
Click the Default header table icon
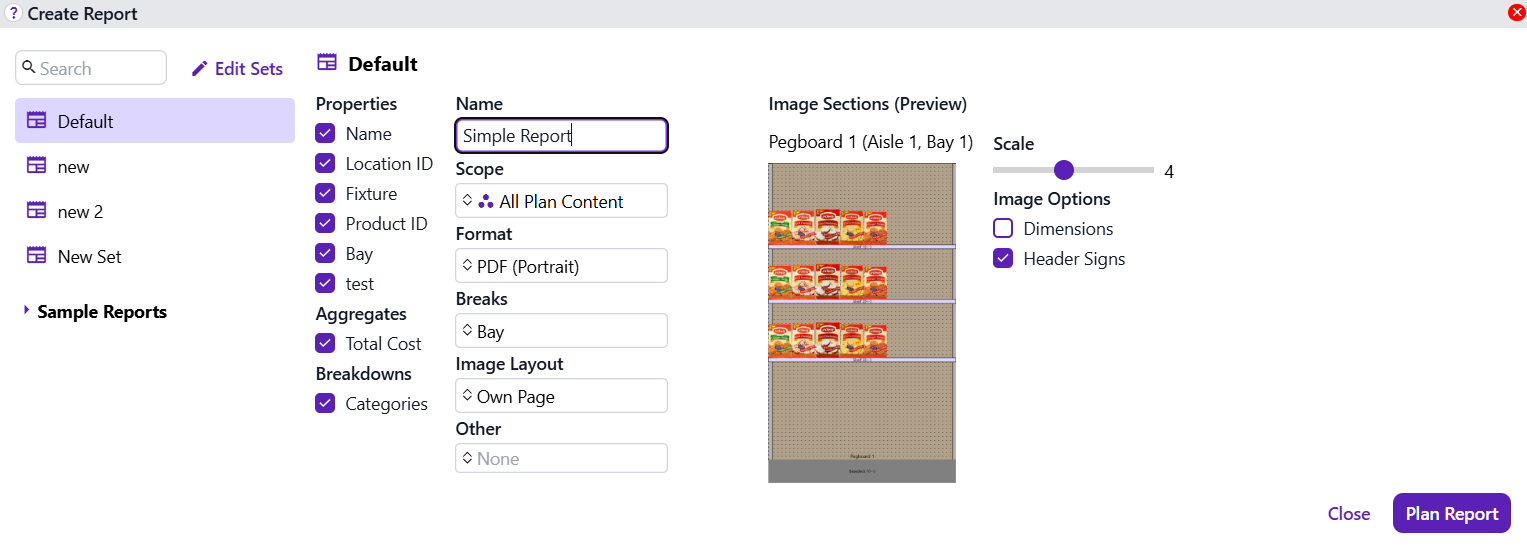[327, 63]
